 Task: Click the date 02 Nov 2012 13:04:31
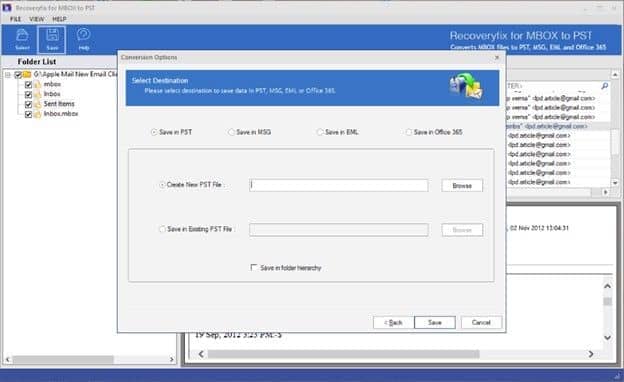pyautogui.click(x=539, y=228)
